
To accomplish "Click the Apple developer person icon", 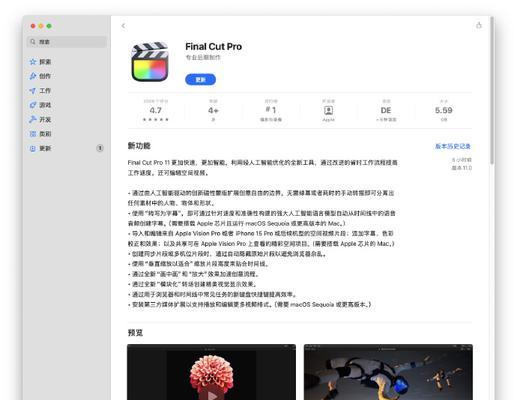I will [x=328, y=110].
